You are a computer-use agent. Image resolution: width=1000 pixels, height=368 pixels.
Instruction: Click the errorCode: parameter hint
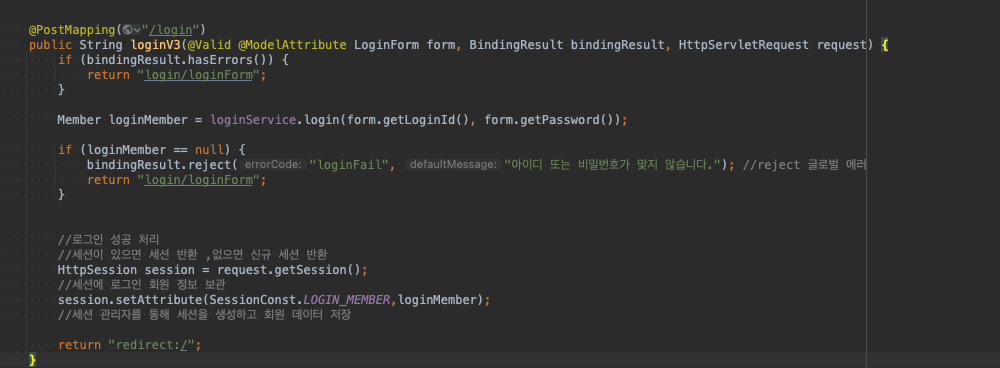tap(273, 165)
